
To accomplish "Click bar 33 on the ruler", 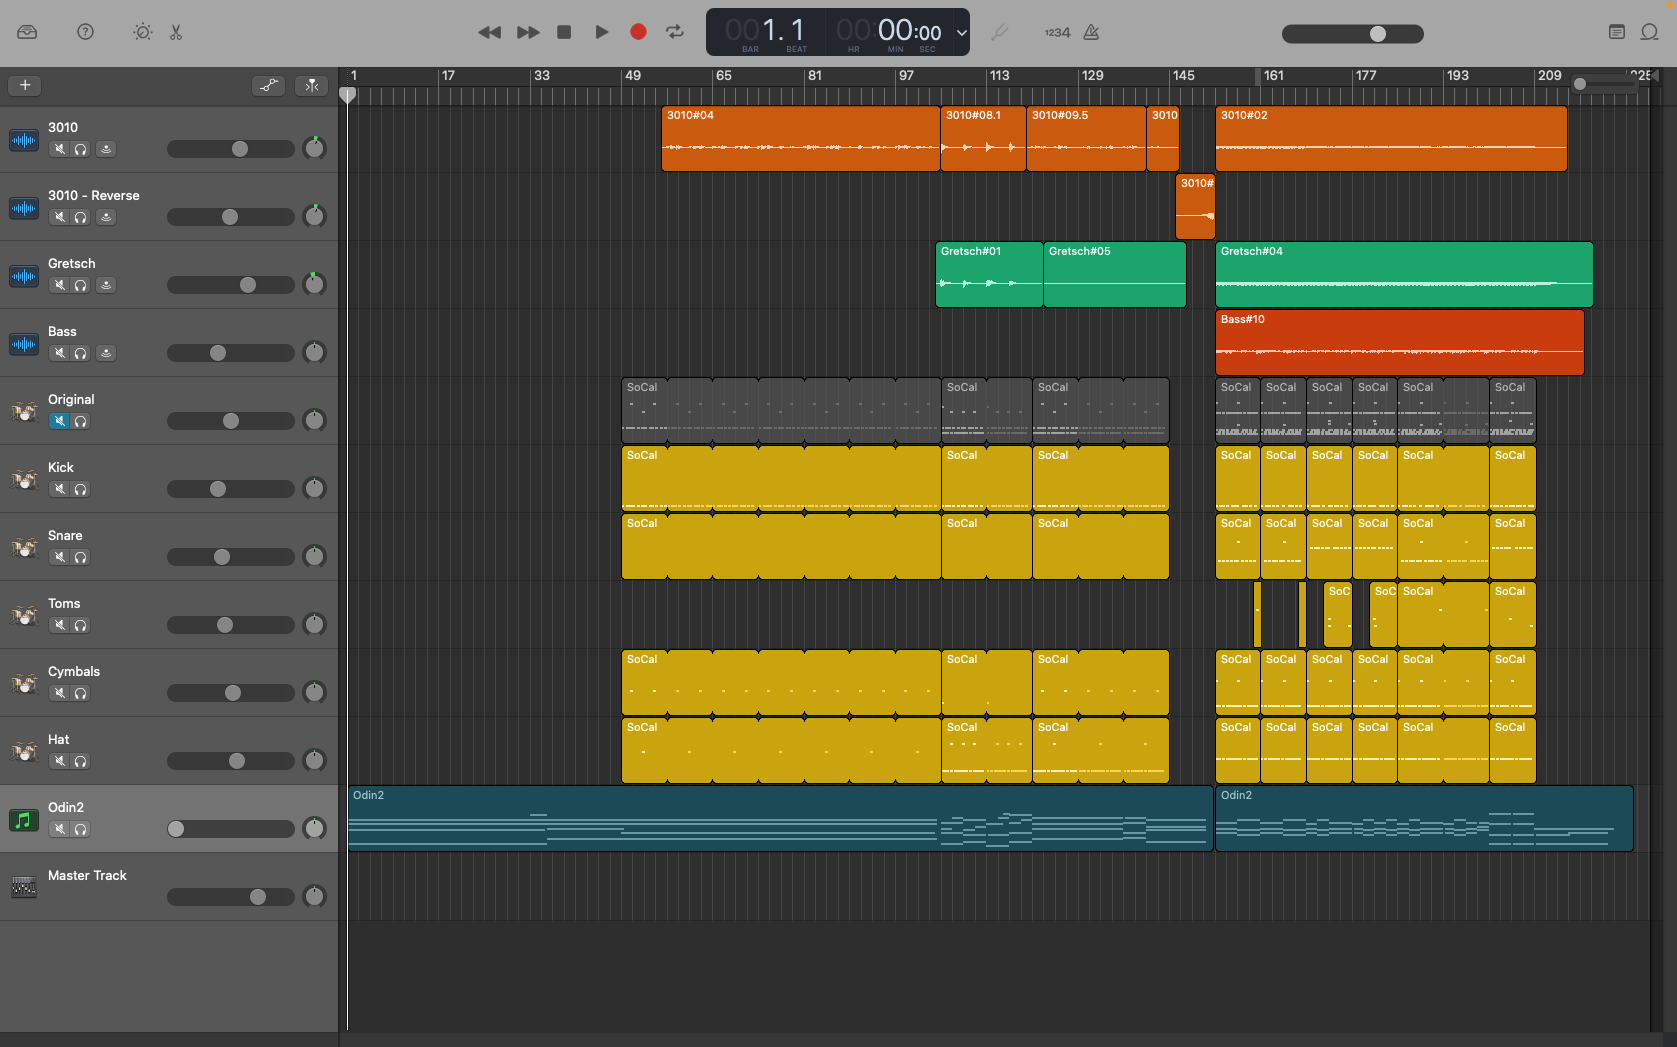I will pyautogui.click(x=542, y=76).
